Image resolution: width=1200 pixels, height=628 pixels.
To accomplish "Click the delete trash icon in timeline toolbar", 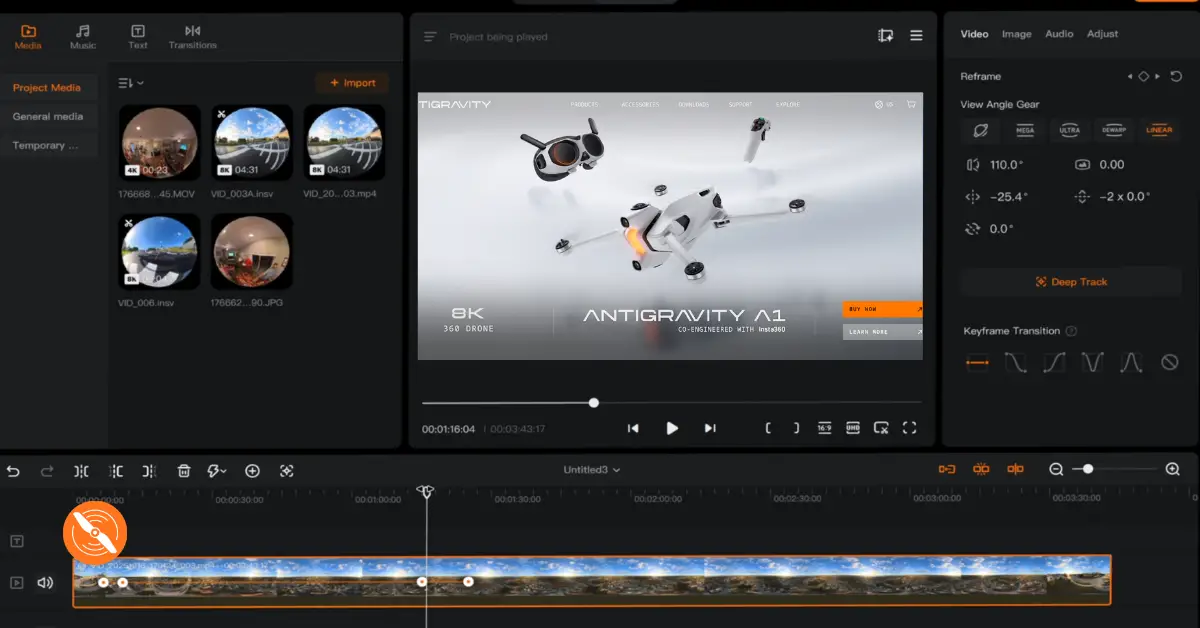I will click(x=184, y=471).
